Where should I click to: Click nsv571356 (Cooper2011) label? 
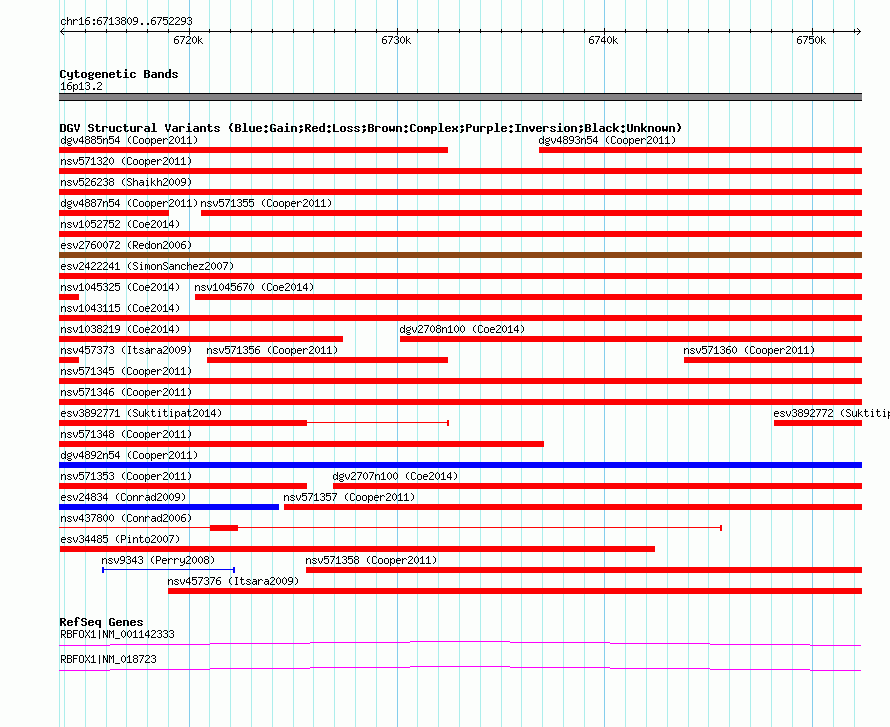click(x=272, y=350)
